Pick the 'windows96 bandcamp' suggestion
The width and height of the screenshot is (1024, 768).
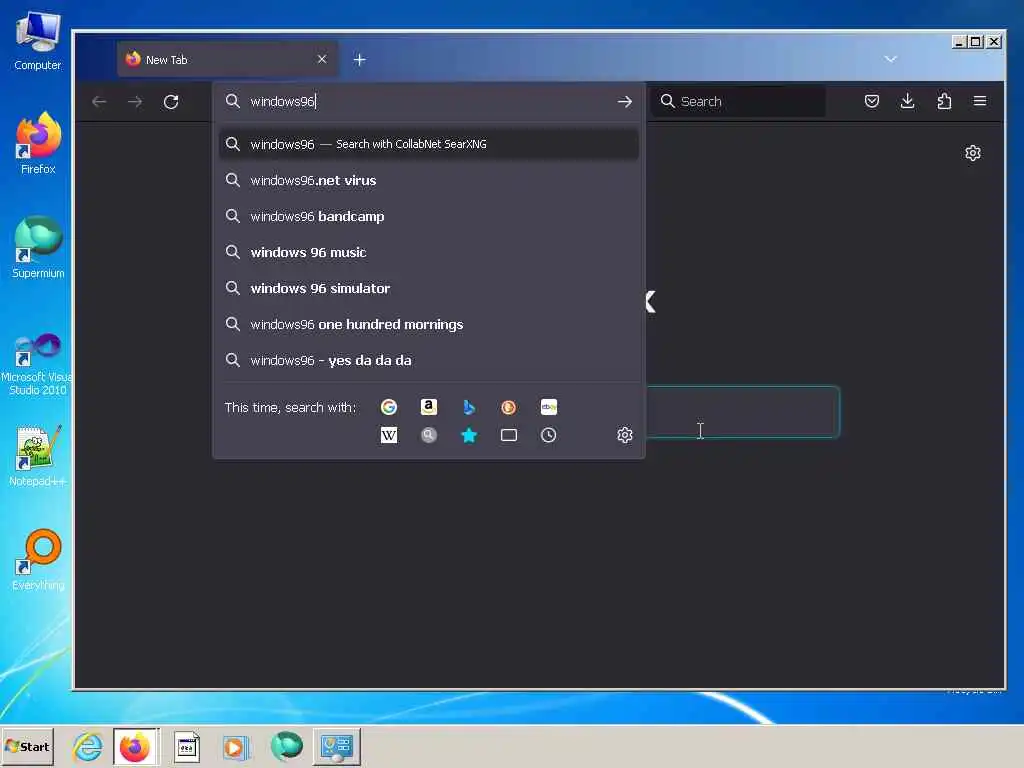[x=428, y=216]
